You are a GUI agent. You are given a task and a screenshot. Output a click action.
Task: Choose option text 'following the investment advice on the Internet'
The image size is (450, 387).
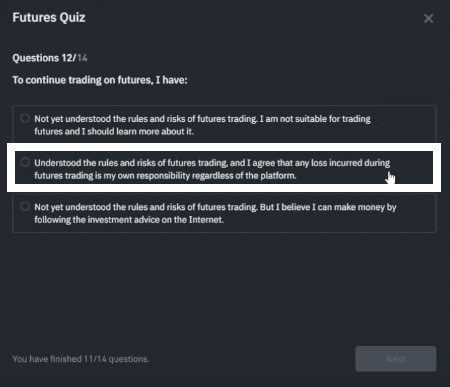(129, 220)
